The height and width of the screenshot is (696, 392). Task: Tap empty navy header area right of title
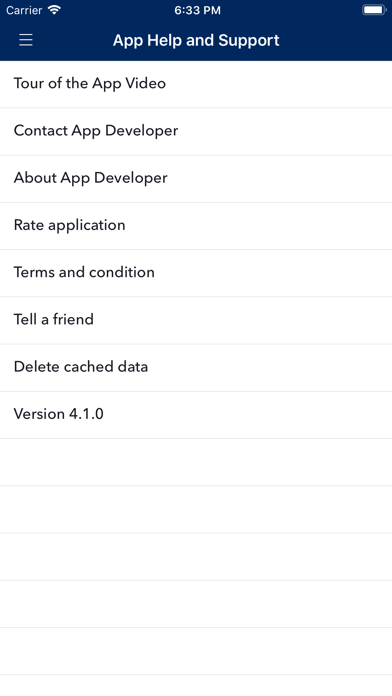point(336,40)
